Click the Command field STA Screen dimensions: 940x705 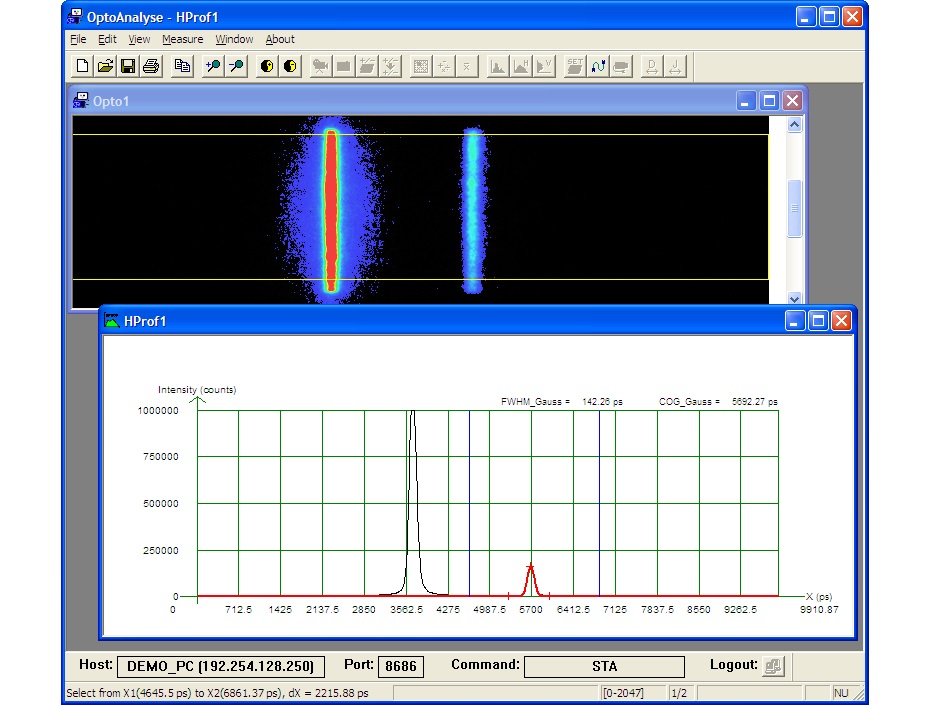[604, 666]
